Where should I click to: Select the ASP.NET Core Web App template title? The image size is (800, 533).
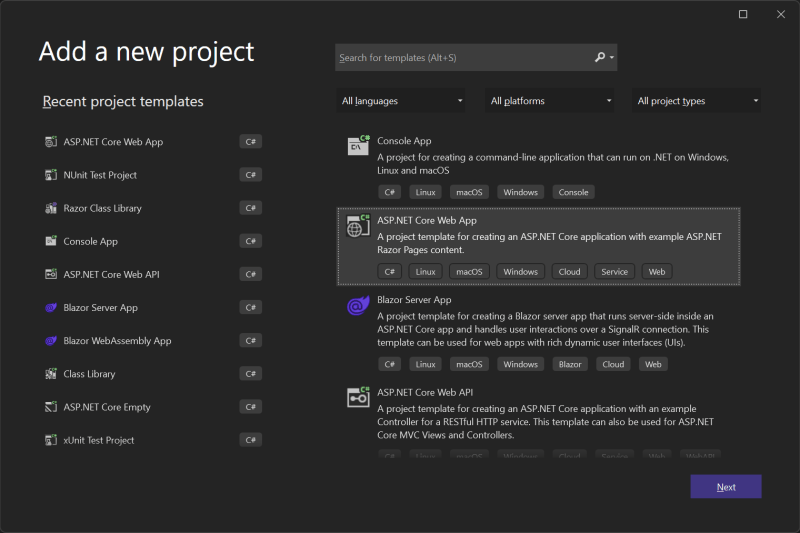(427, 220)
